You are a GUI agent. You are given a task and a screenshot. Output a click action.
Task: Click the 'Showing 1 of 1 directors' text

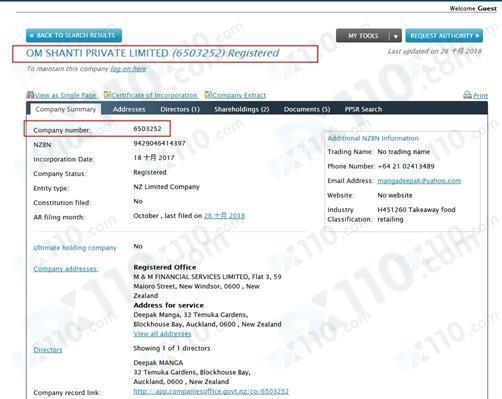tap(172, 348)
